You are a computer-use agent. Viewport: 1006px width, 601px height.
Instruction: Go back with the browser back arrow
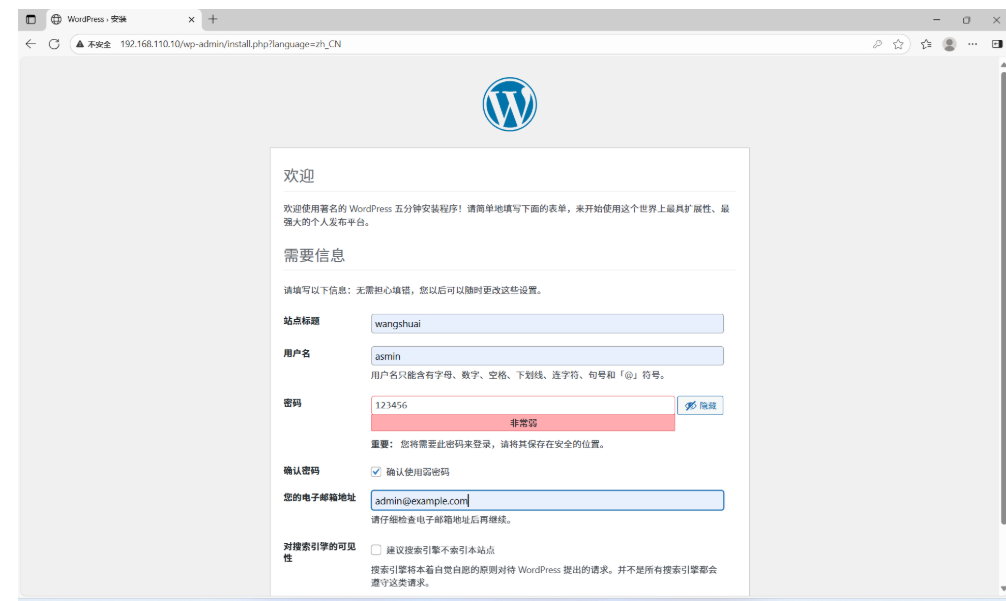31,44
